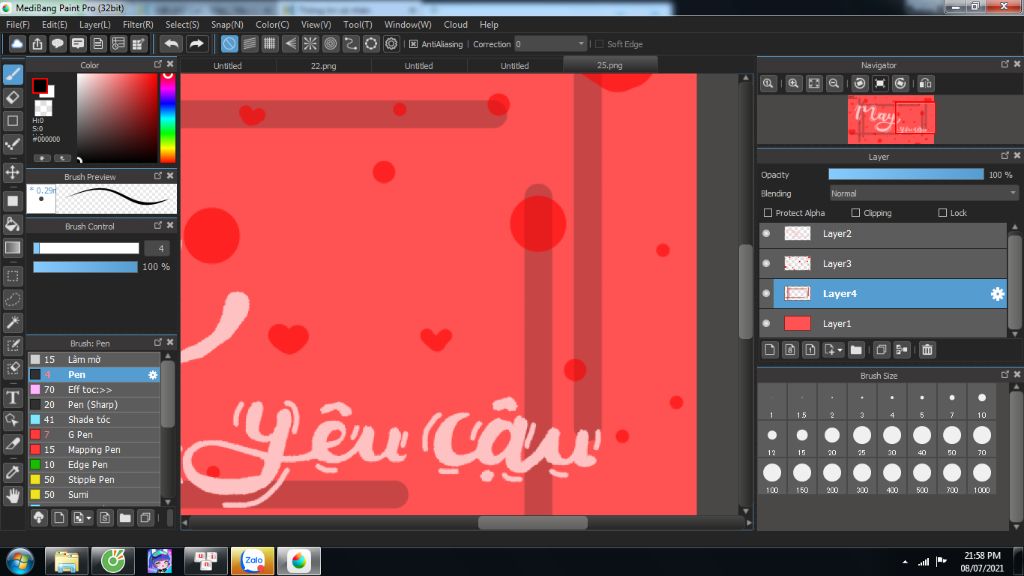Enable Clipping checkbox
1024x576 pixels.
(856, 213)
